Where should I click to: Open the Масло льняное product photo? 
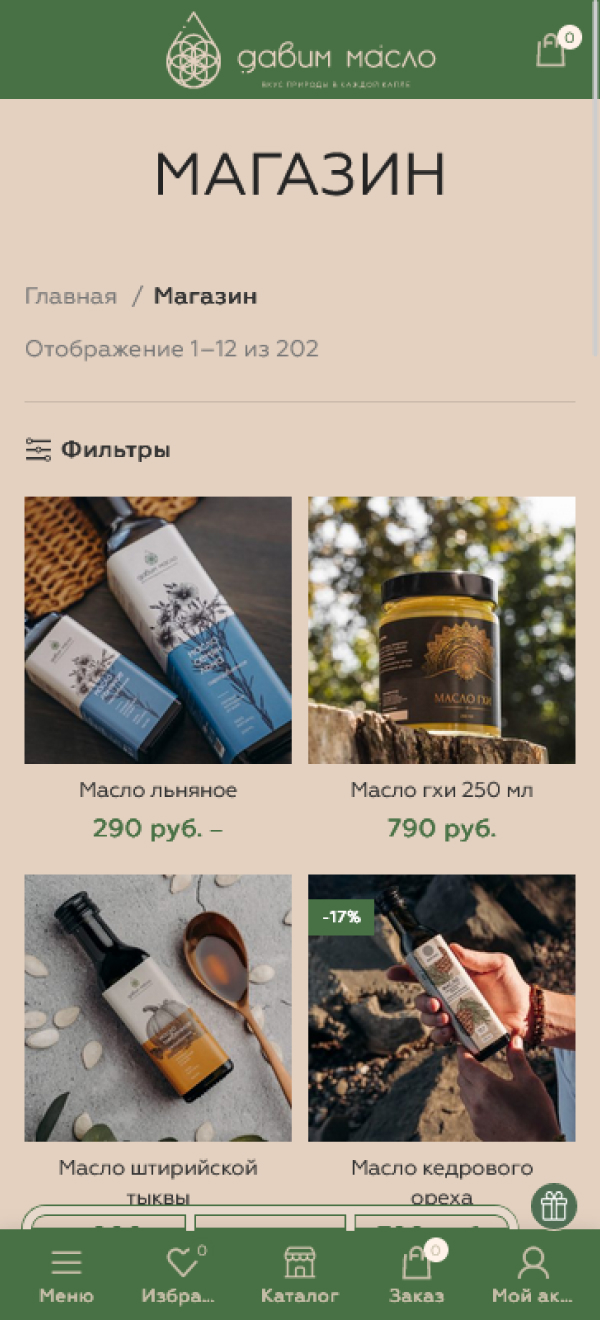tap(158, 630)
